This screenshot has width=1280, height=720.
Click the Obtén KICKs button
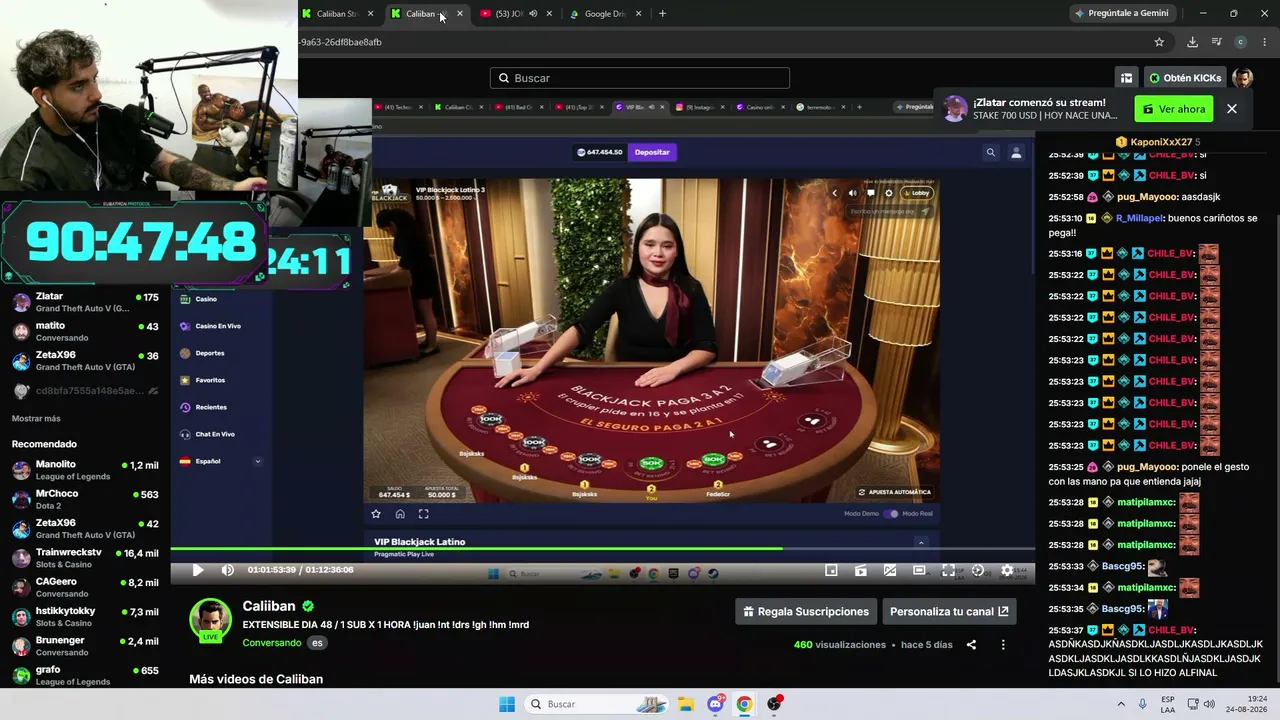coord(1185,78)
